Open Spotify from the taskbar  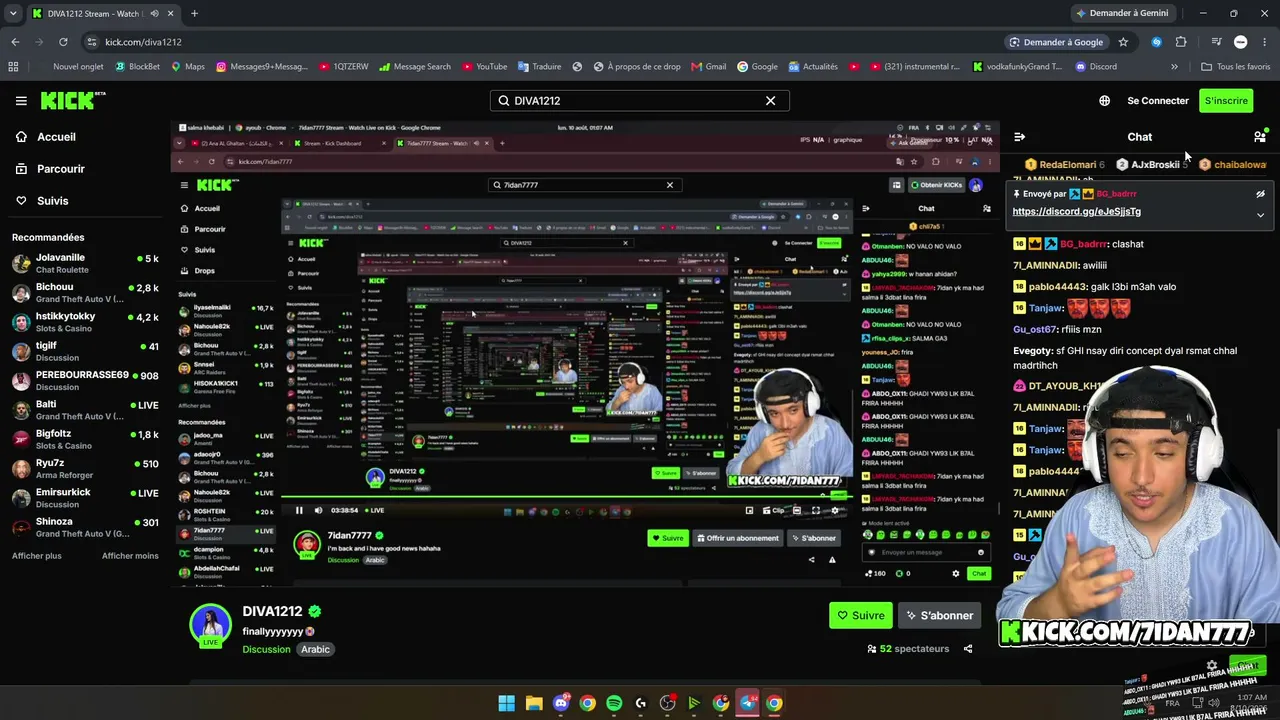pos(614,703)
